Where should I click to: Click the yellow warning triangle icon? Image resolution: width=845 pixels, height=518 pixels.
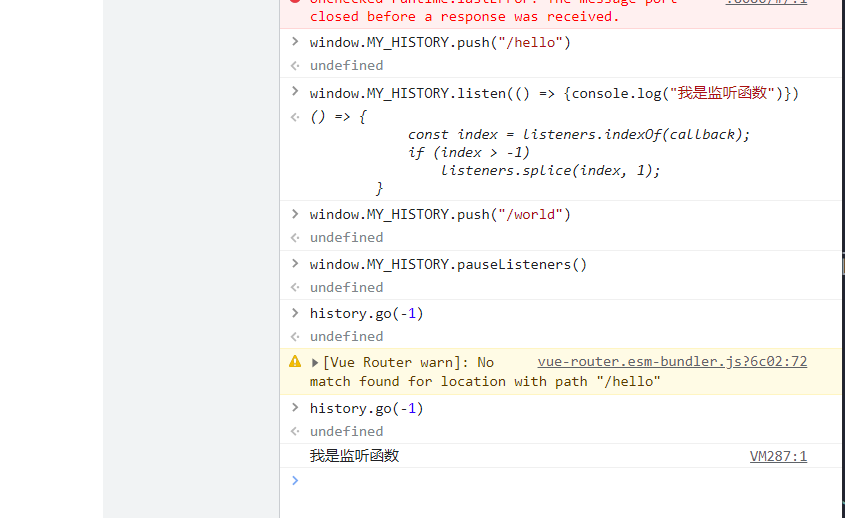click(x=295, y=362)
